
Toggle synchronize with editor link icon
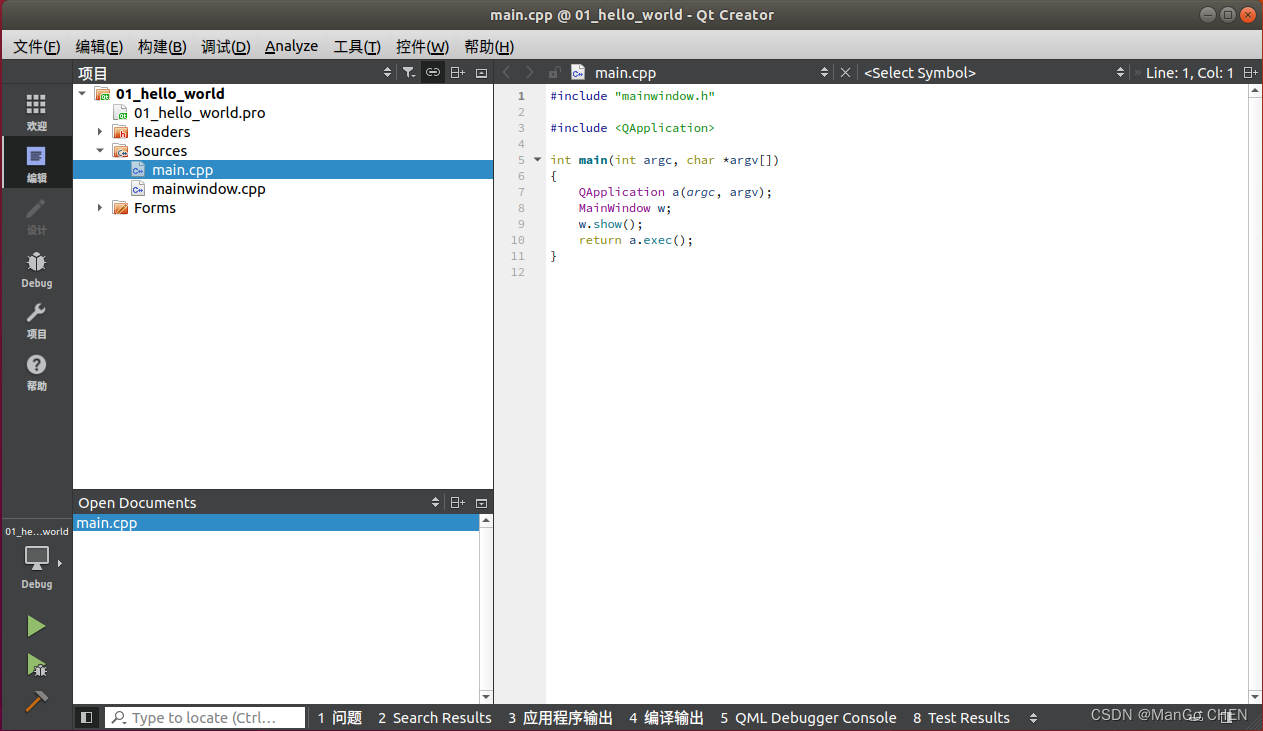click(x=432, y=72)
